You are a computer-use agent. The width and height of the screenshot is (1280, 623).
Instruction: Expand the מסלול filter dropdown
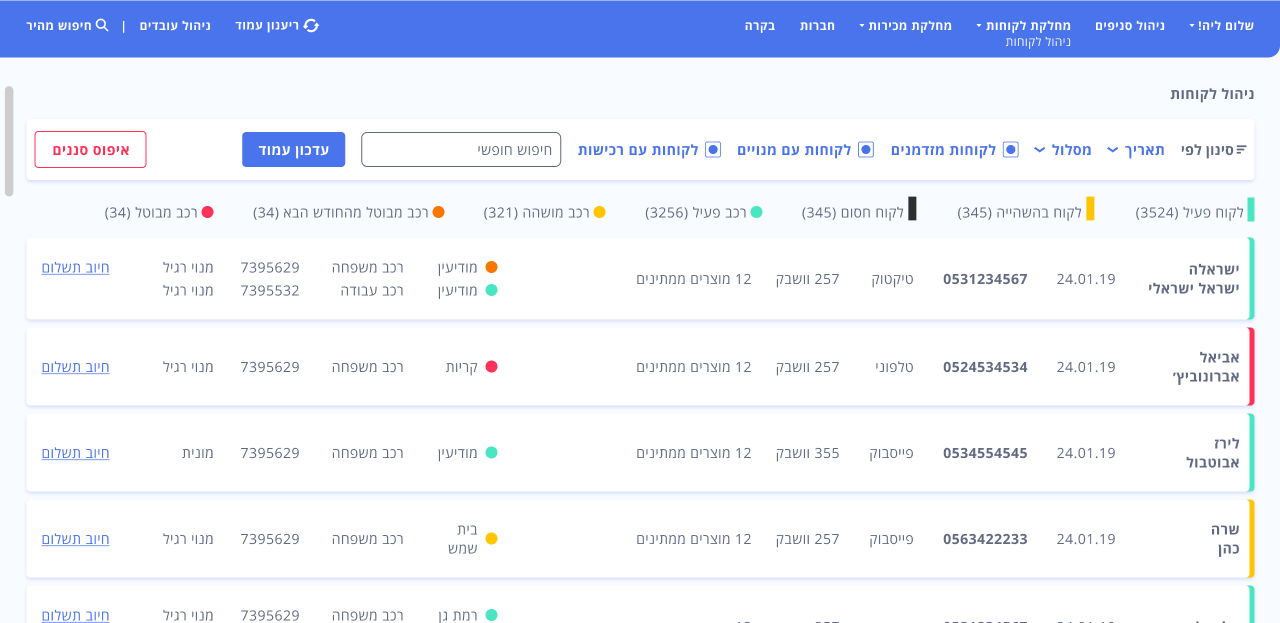coord(1062,150)
